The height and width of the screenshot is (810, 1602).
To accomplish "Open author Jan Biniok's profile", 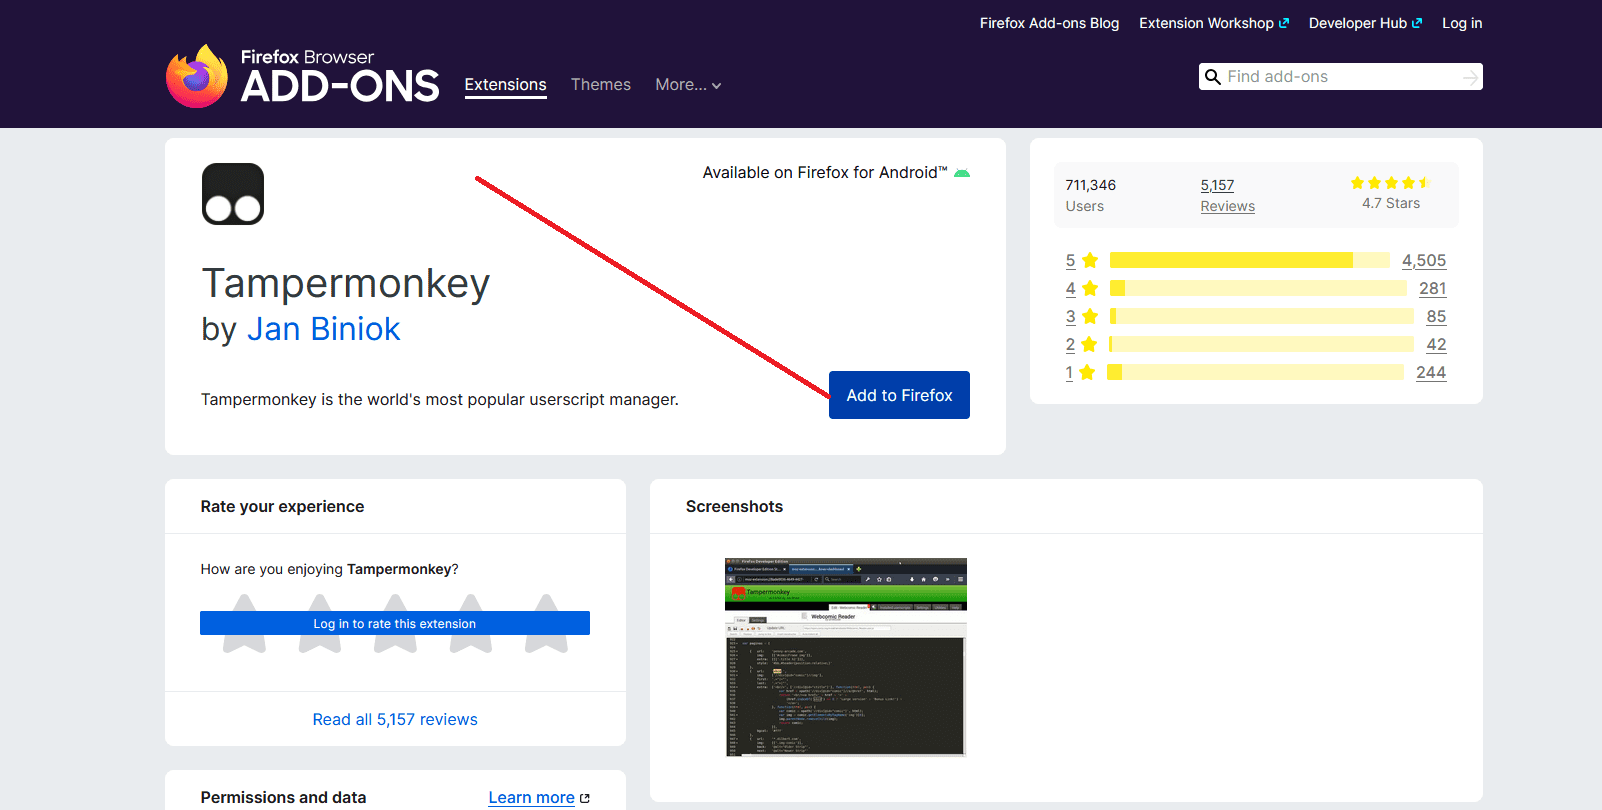I will click(323, 329).
